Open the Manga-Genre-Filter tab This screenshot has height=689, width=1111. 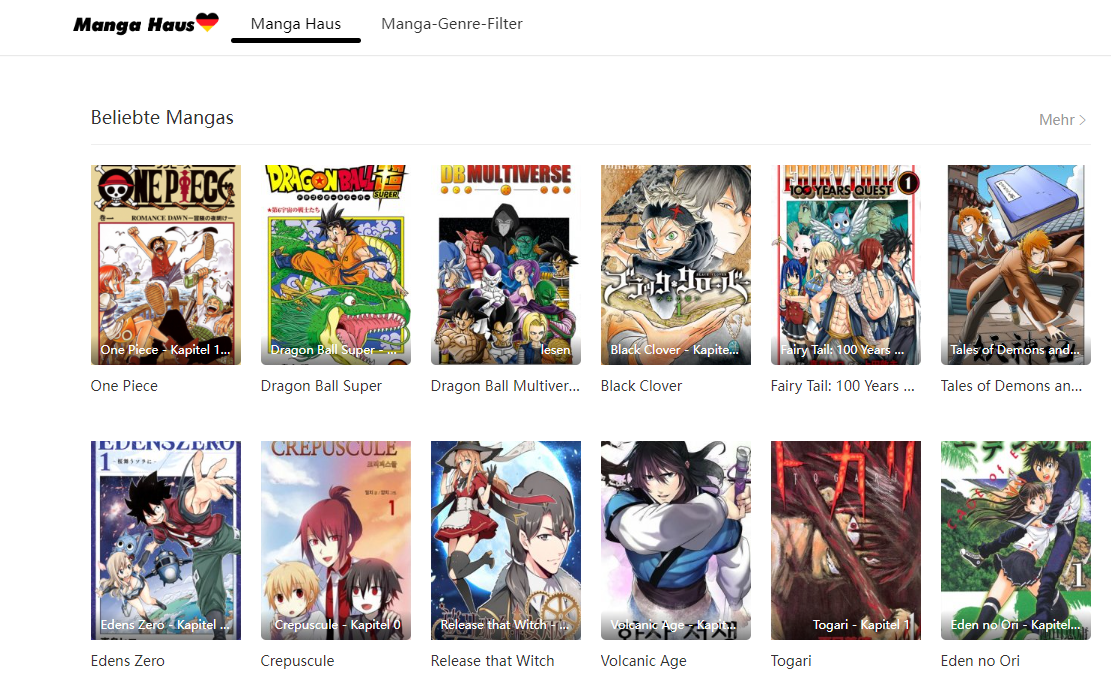click(x=452, y=24)
